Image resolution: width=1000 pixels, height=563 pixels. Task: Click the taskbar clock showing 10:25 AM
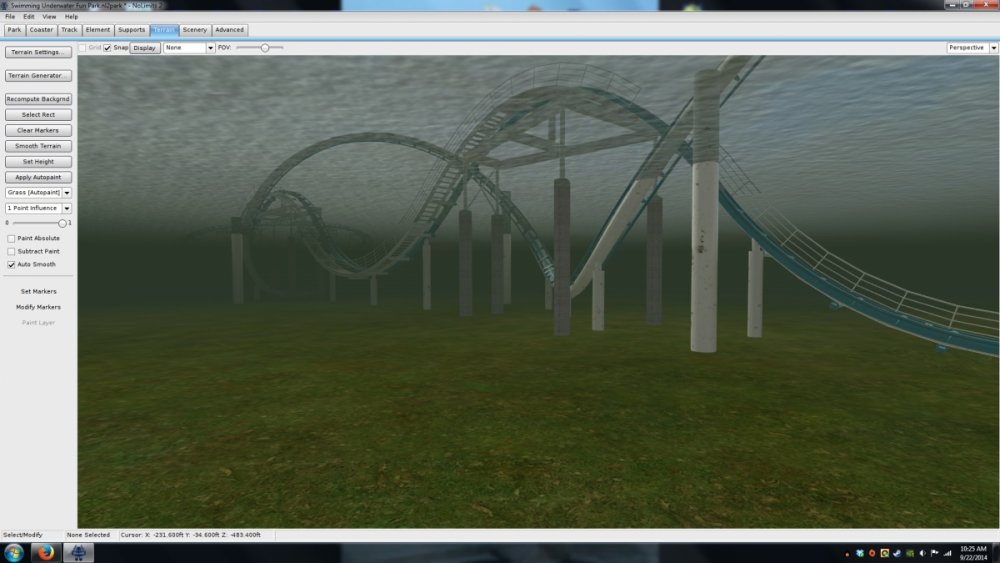pyautogui.click(x=973, y=553)
